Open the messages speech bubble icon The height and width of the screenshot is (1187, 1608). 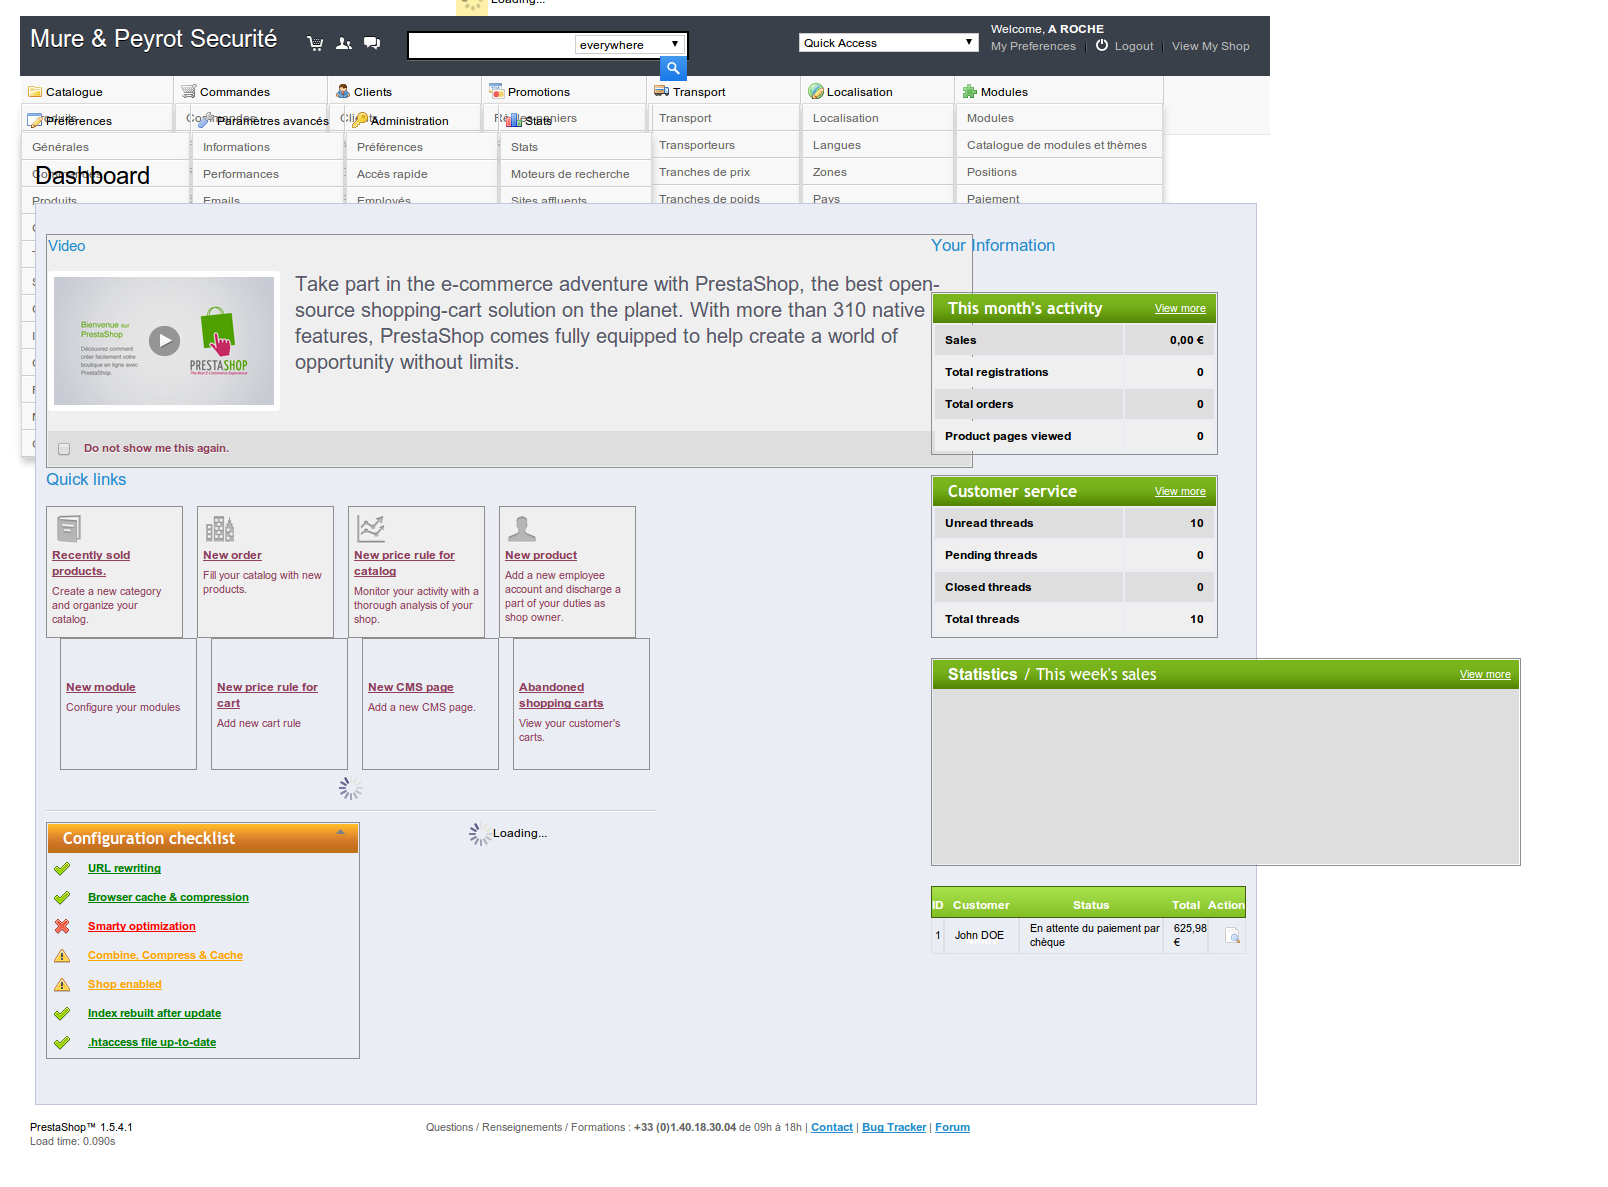(372, 43)
